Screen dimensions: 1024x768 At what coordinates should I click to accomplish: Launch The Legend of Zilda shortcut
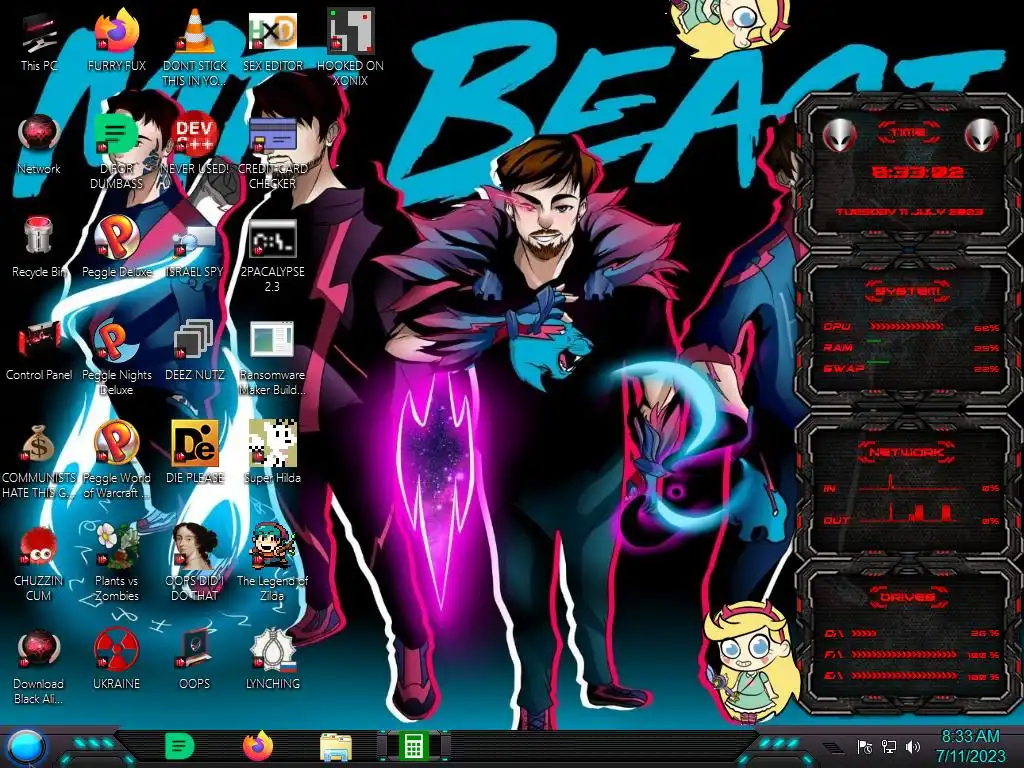pyautogui.click(x=273, y=562)
